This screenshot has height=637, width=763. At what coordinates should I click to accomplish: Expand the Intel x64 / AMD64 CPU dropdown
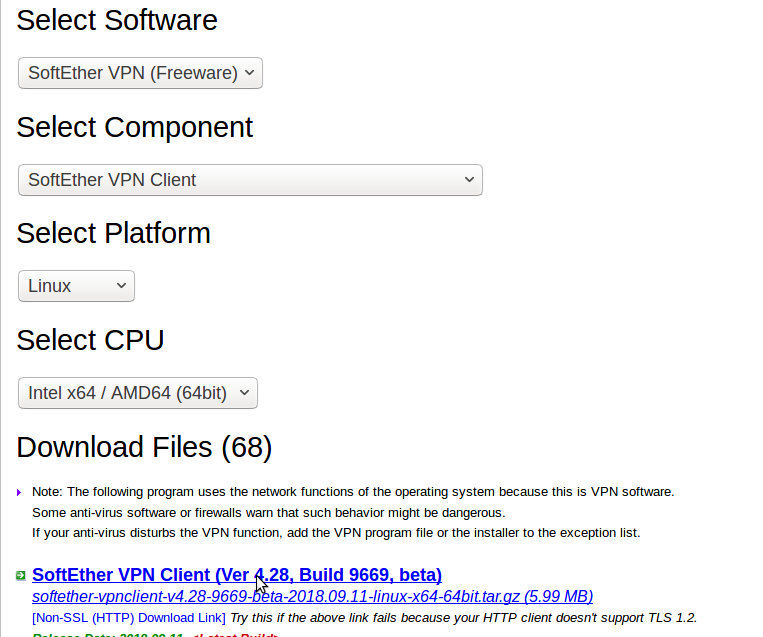(x=138, y=393)
